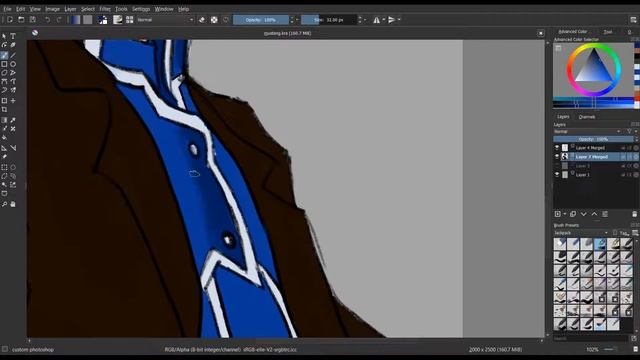Select the Polygon tool
Viewport: 640px width, 360px height.
point(4,73)
